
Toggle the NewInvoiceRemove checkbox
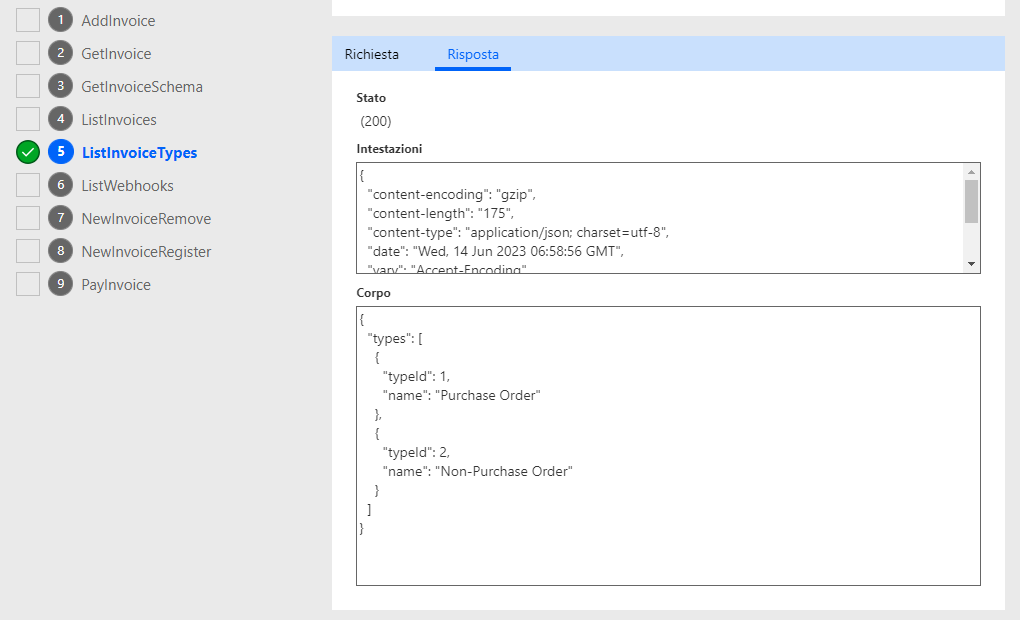click(x=28, y=218)
